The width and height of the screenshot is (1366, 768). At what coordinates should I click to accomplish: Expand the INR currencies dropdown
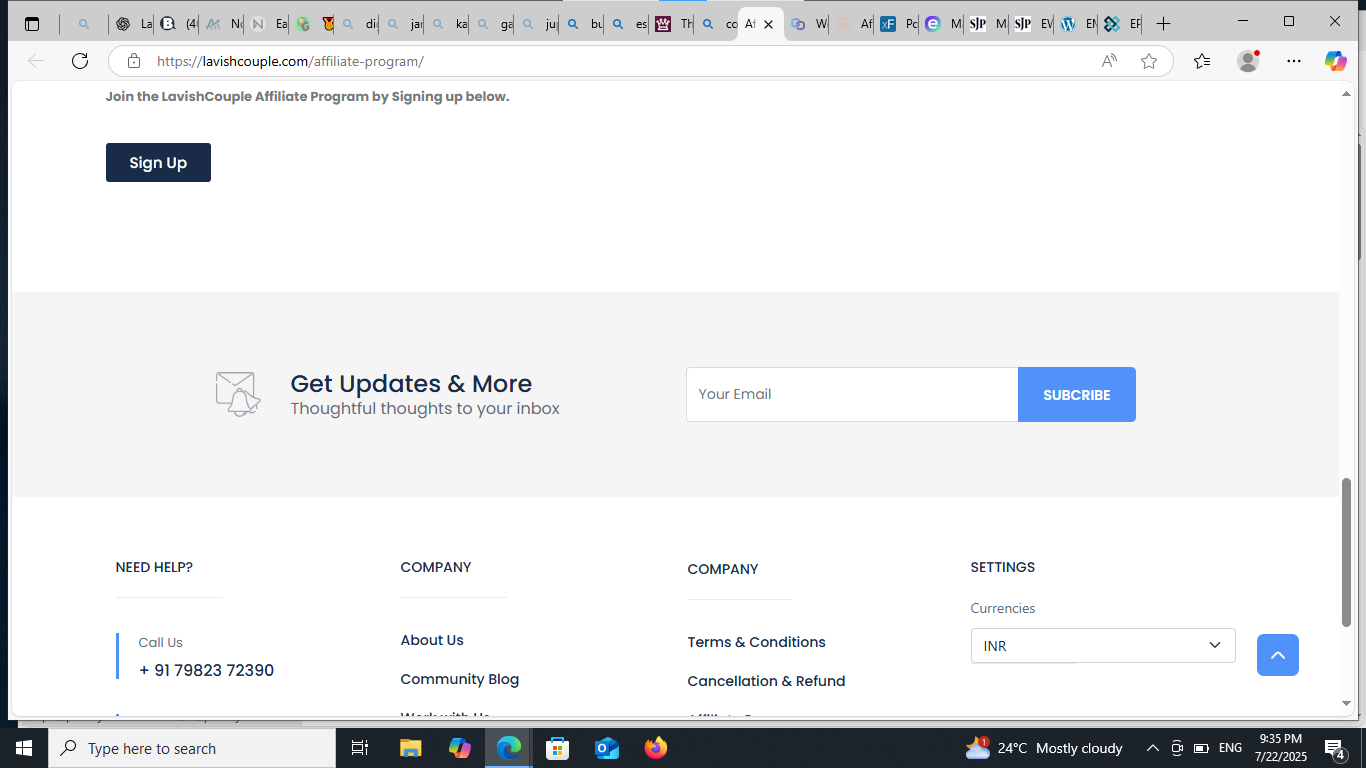point(1103,646)
